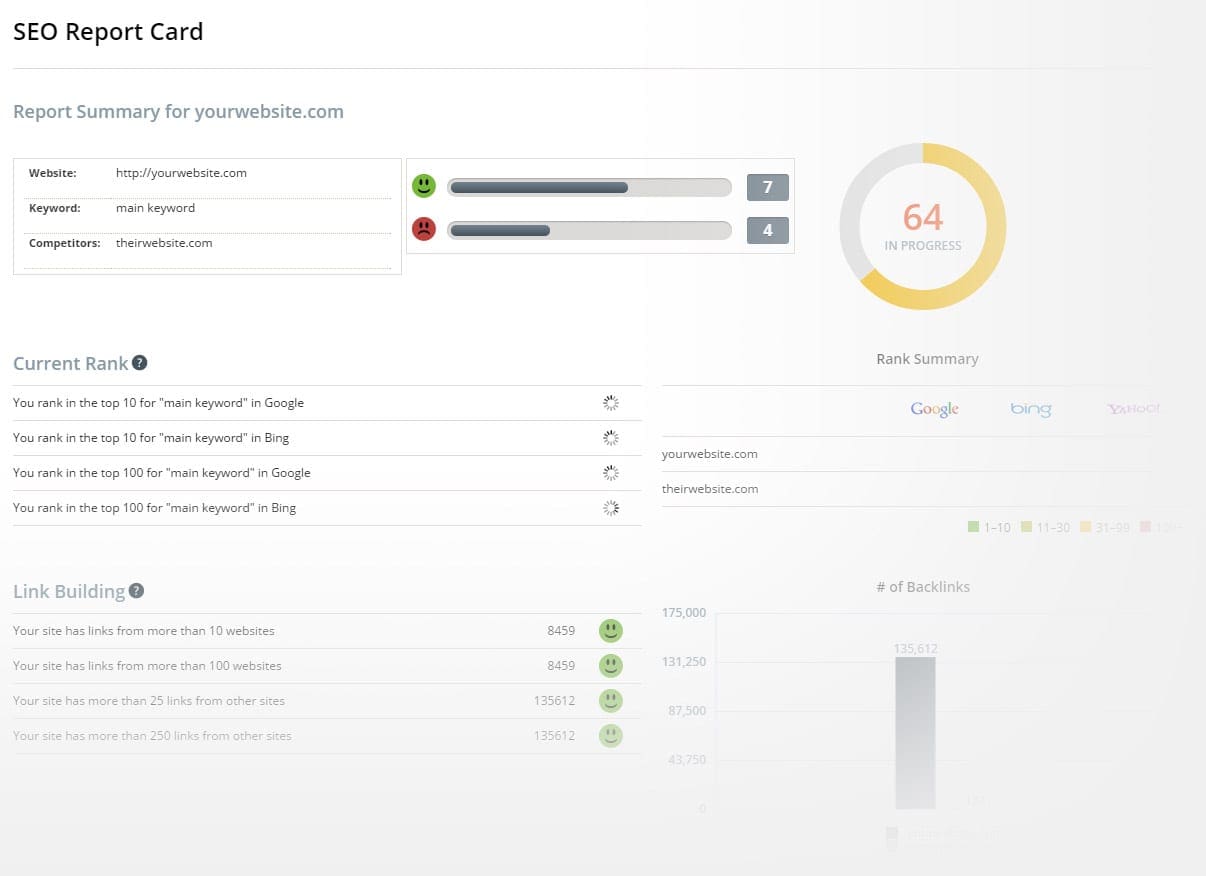Click the red sad face summary icon
The width and height of the screenshot is (1206, 876).
point(425,229)
